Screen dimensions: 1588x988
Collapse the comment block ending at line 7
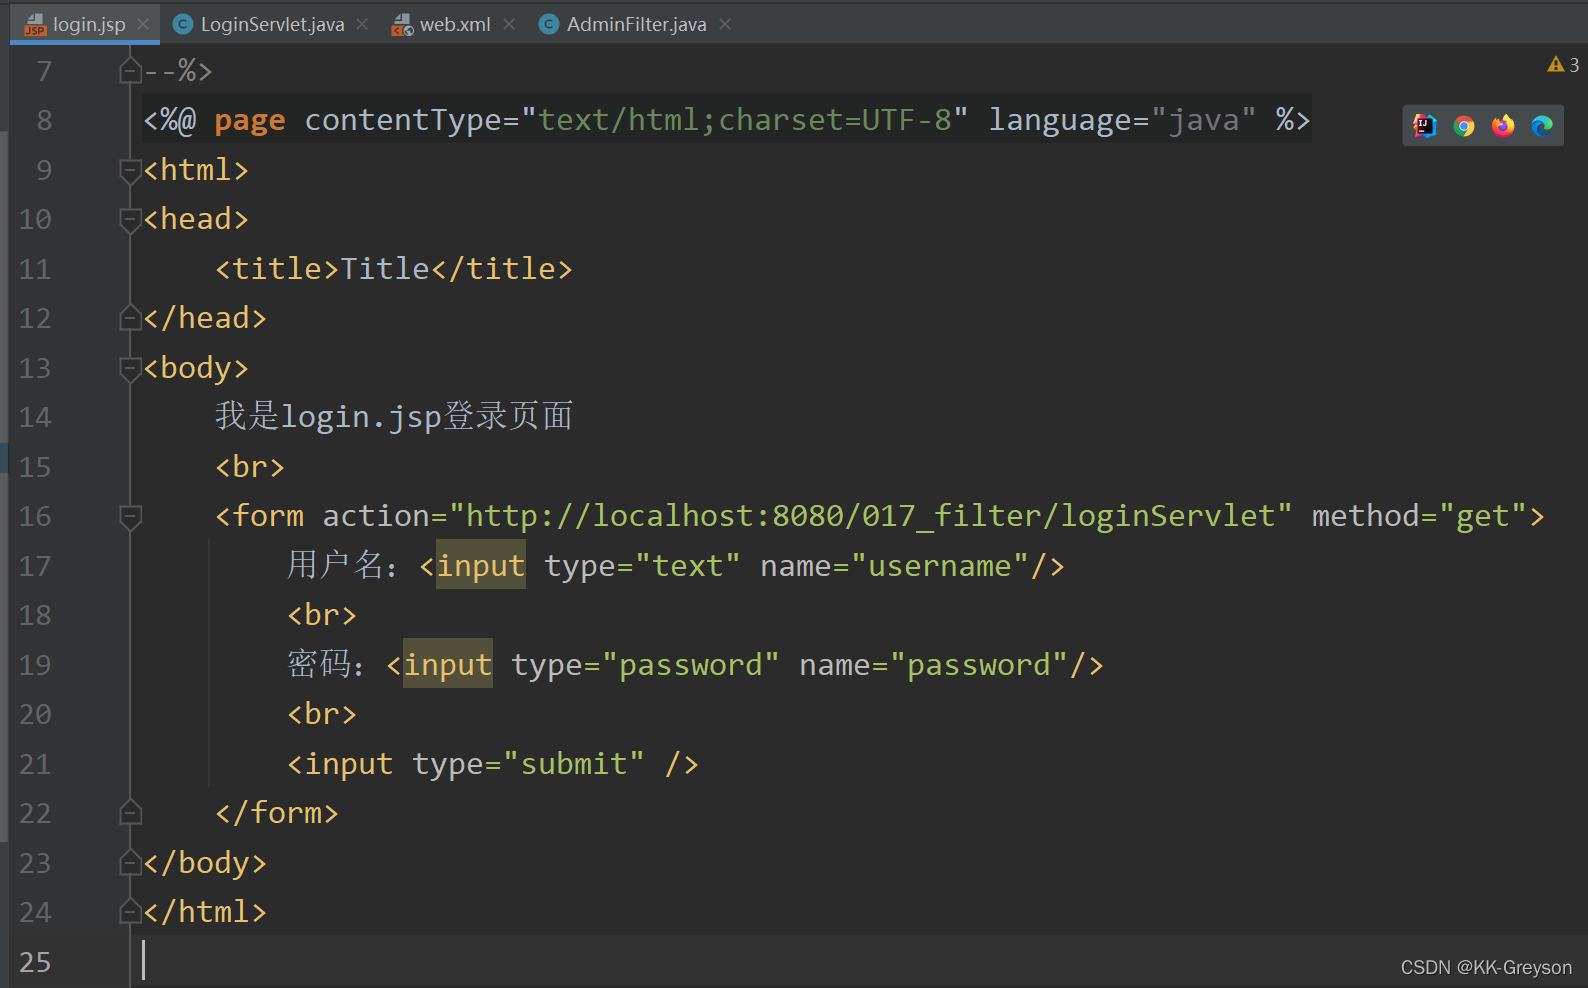pyautogui.click(x=130, y=71)
